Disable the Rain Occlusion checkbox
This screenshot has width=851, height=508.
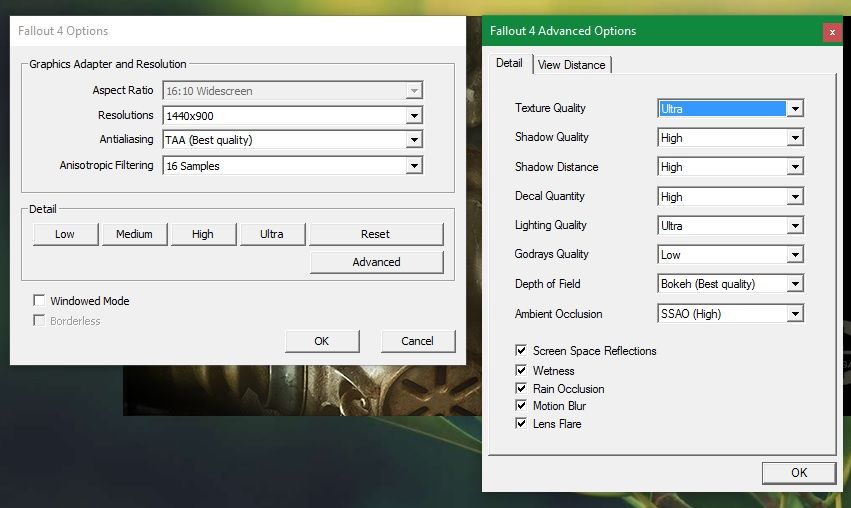pos(521,388)
